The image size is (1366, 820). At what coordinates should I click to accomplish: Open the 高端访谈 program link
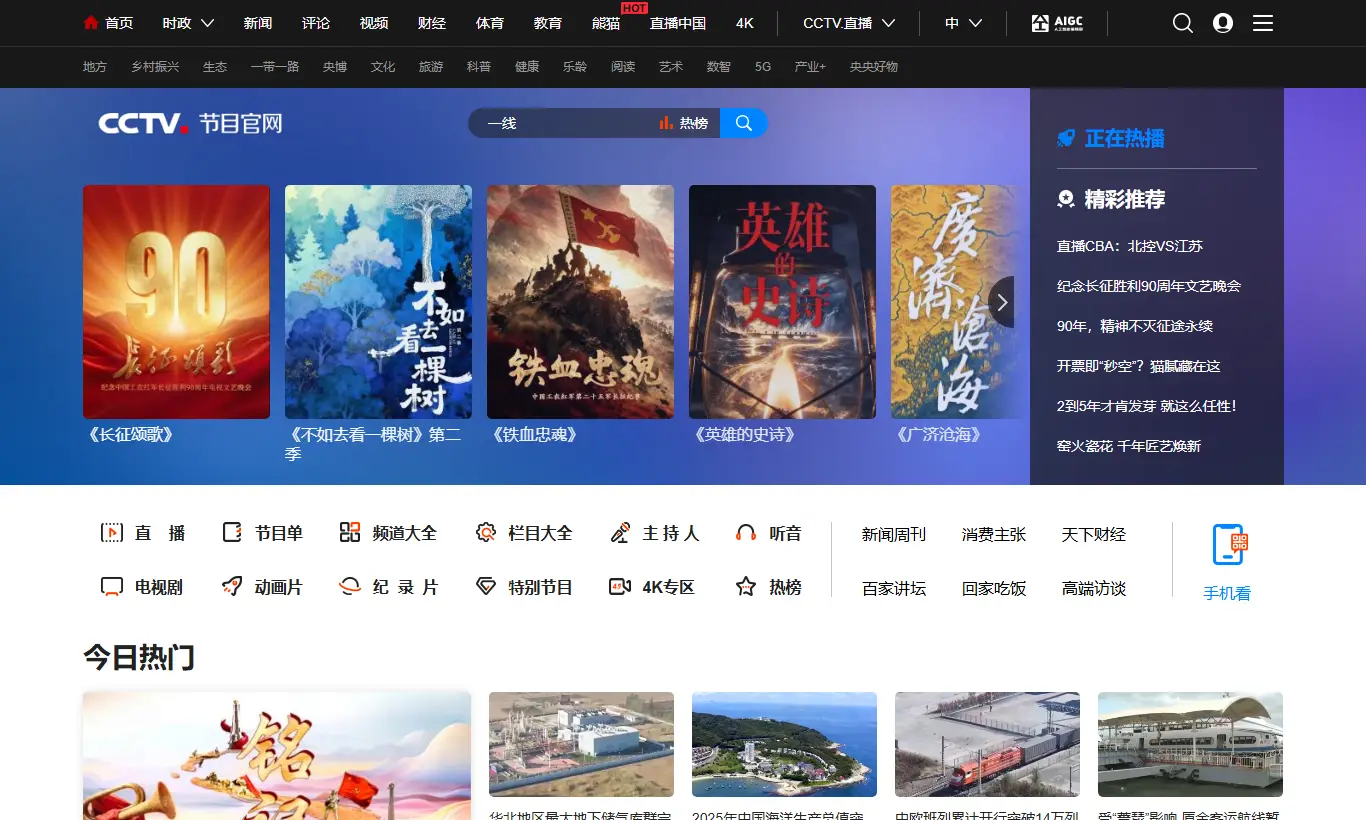tap(1094, 589)
